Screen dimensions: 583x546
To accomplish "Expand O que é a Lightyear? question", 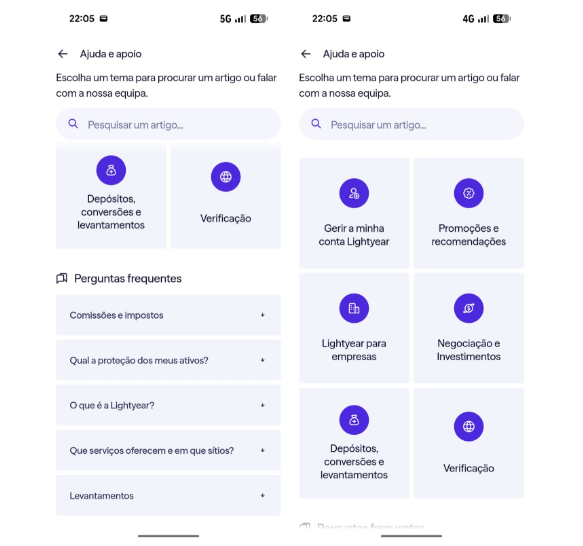I will 168,405.
